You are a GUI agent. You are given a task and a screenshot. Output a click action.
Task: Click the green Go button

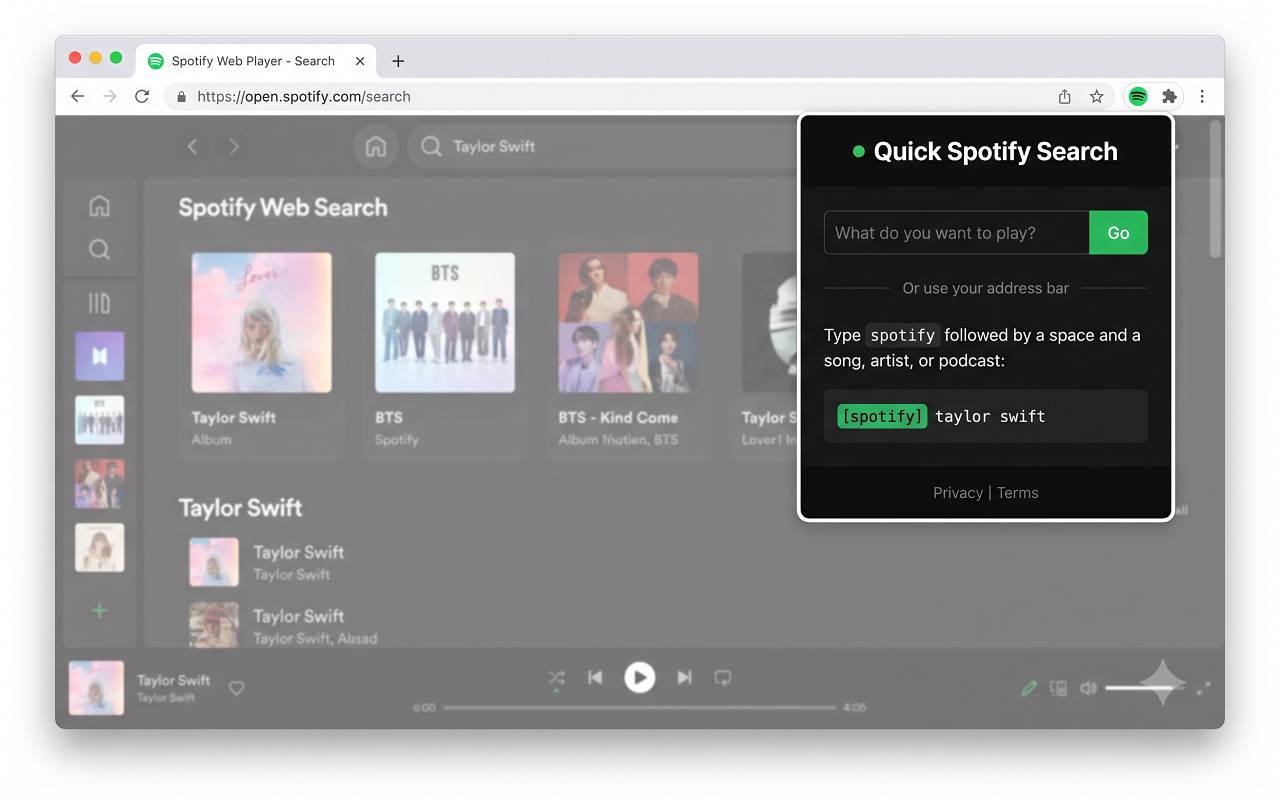coord(1118,233)
